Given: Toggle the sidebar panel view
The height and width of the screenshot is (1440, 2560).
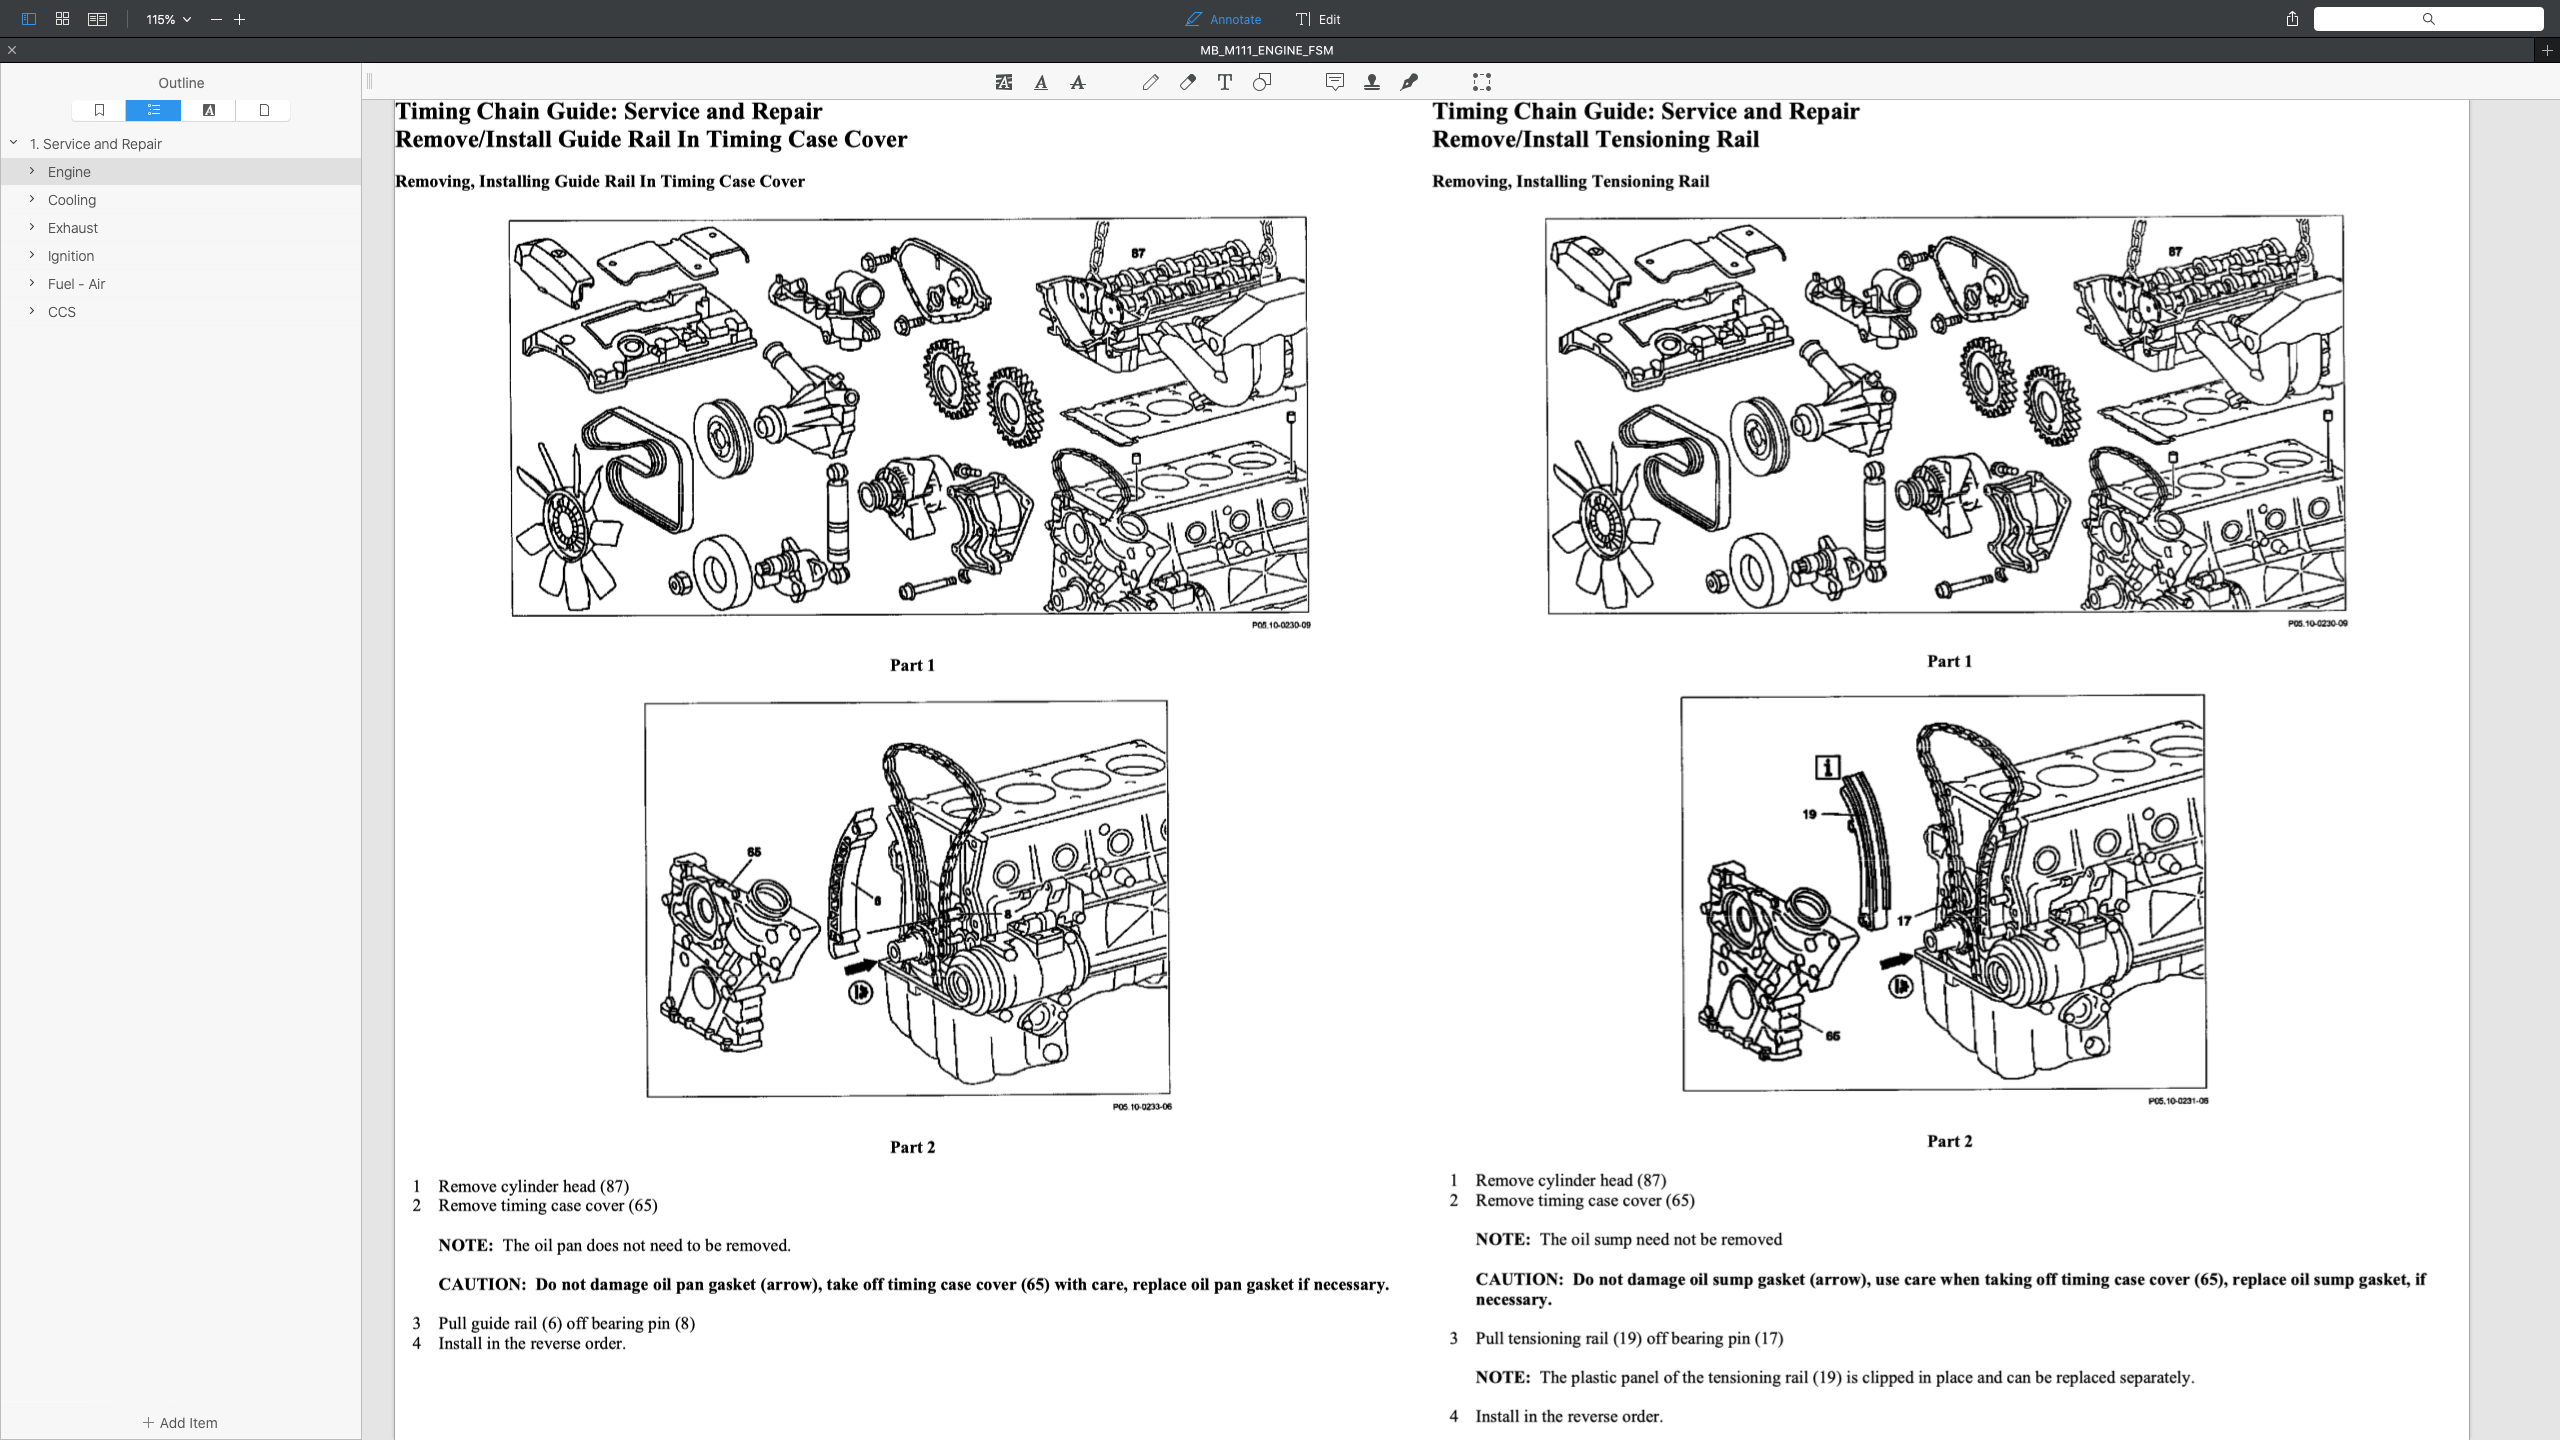Looking at the screenshot, I should [29, 19].
